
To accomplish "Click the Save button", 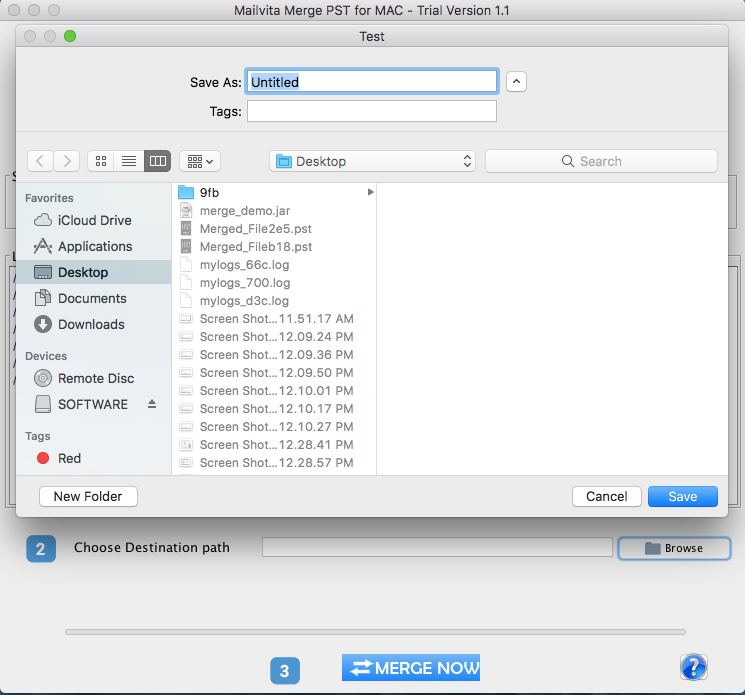I will (683, 496).
